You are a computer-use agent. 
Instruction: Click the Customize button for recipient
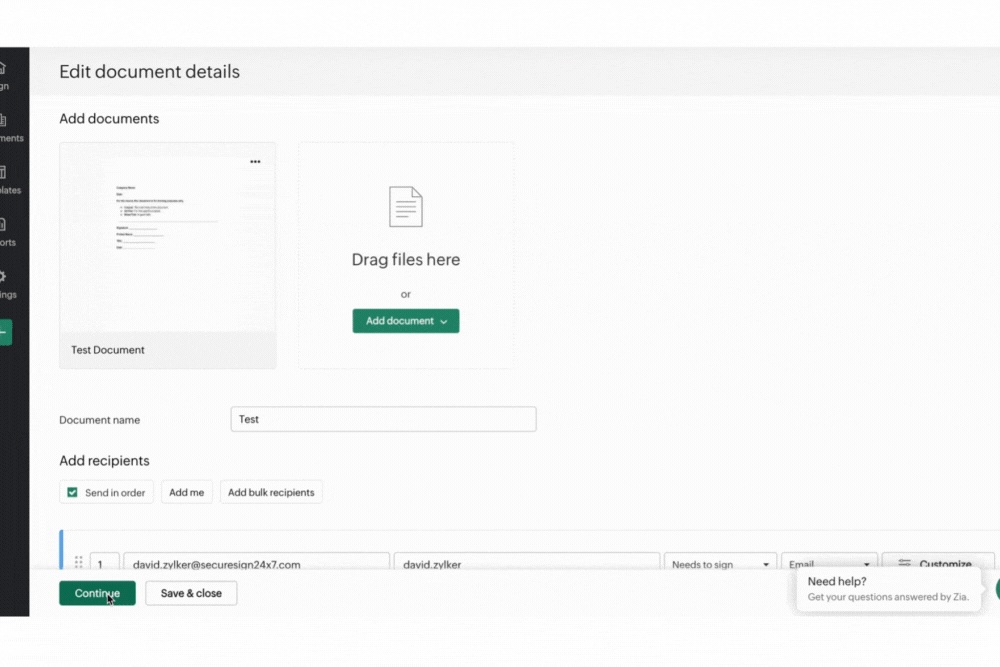[937, 564]
